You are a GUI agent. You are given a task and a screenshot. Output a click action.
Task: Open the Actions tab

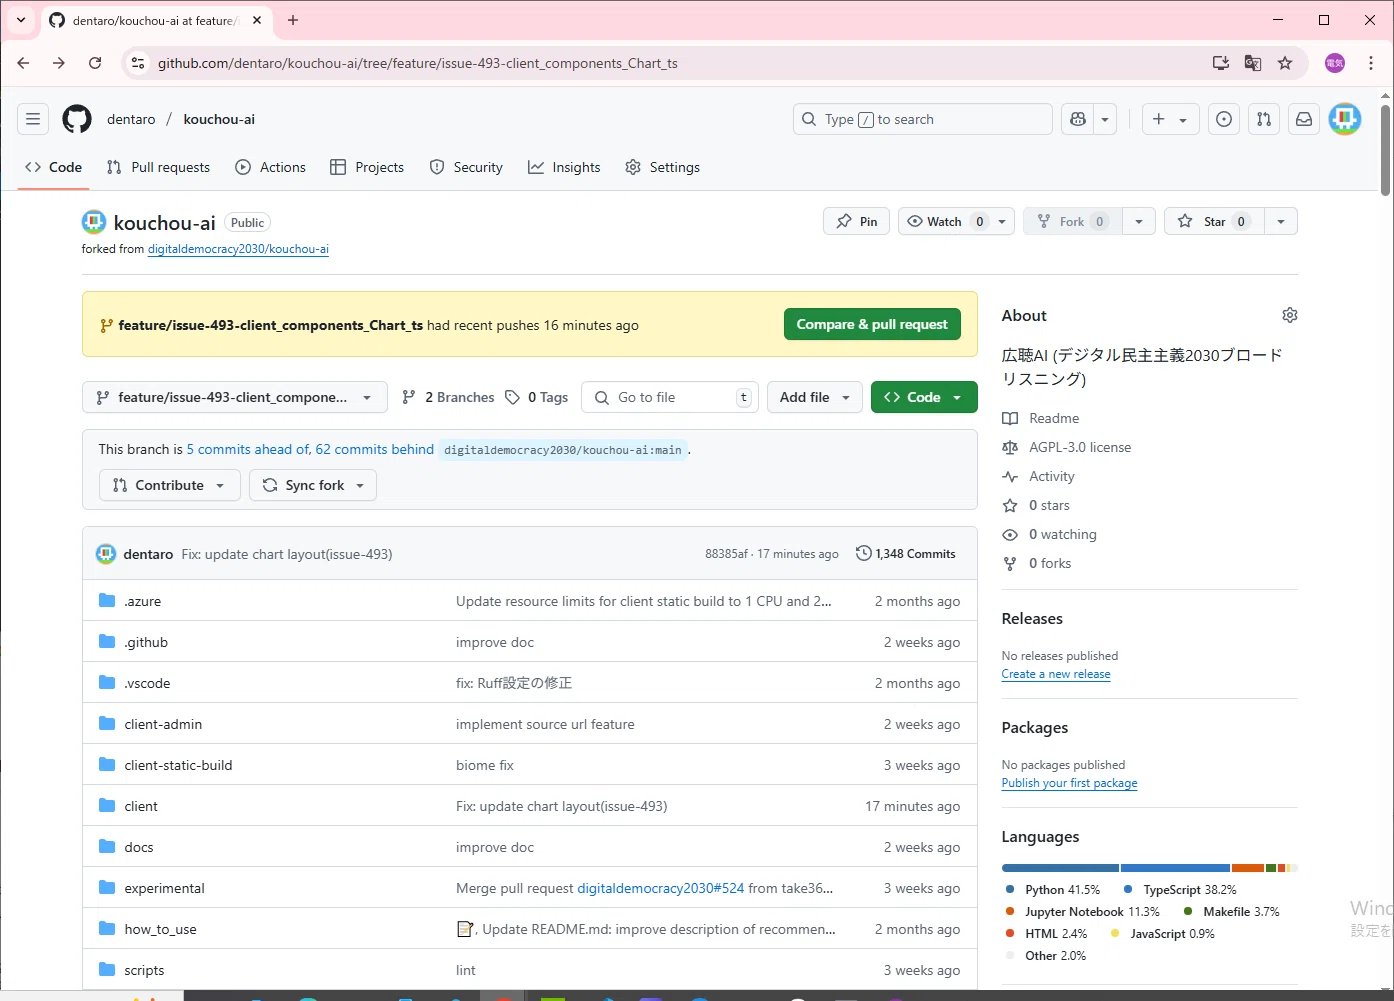click(x=271, y=167)
